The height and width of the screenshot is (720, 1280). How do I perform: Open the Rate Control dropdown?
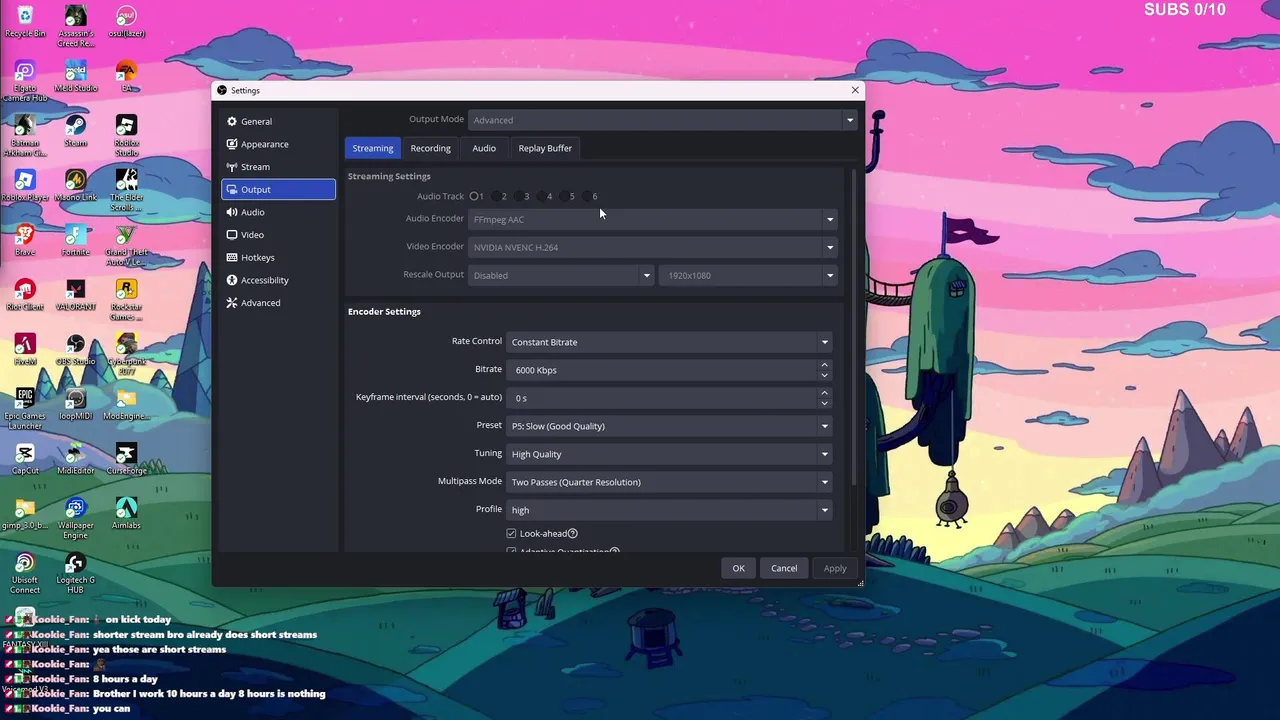tap(669, 342)
